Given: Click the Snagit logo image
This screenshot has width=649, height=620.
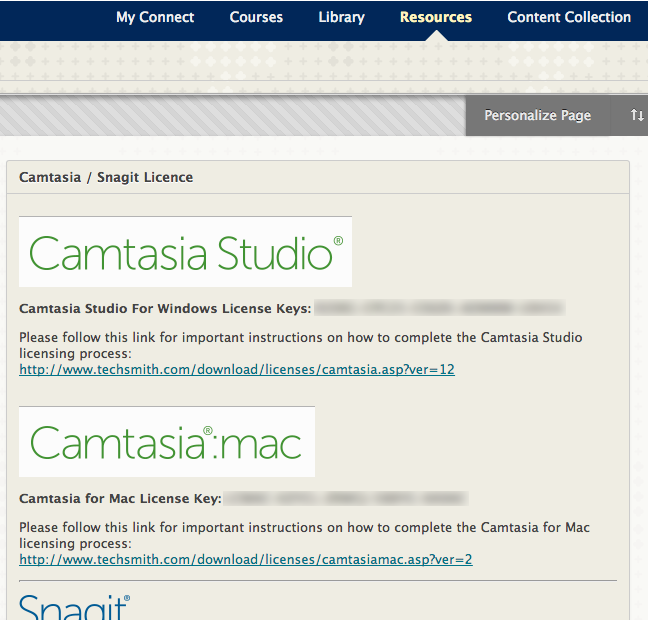Looking at the screenshot, I should pyautogui.click(x=75, y=607).
